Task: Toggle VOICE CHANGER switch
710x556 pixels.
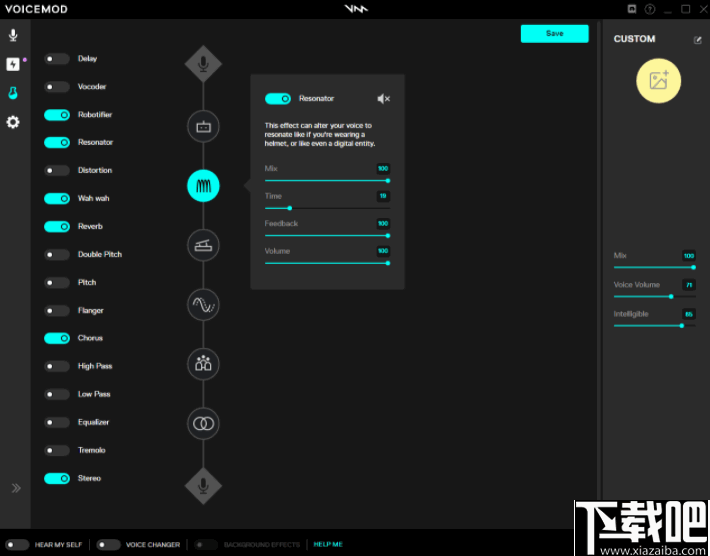Action: 108,545
